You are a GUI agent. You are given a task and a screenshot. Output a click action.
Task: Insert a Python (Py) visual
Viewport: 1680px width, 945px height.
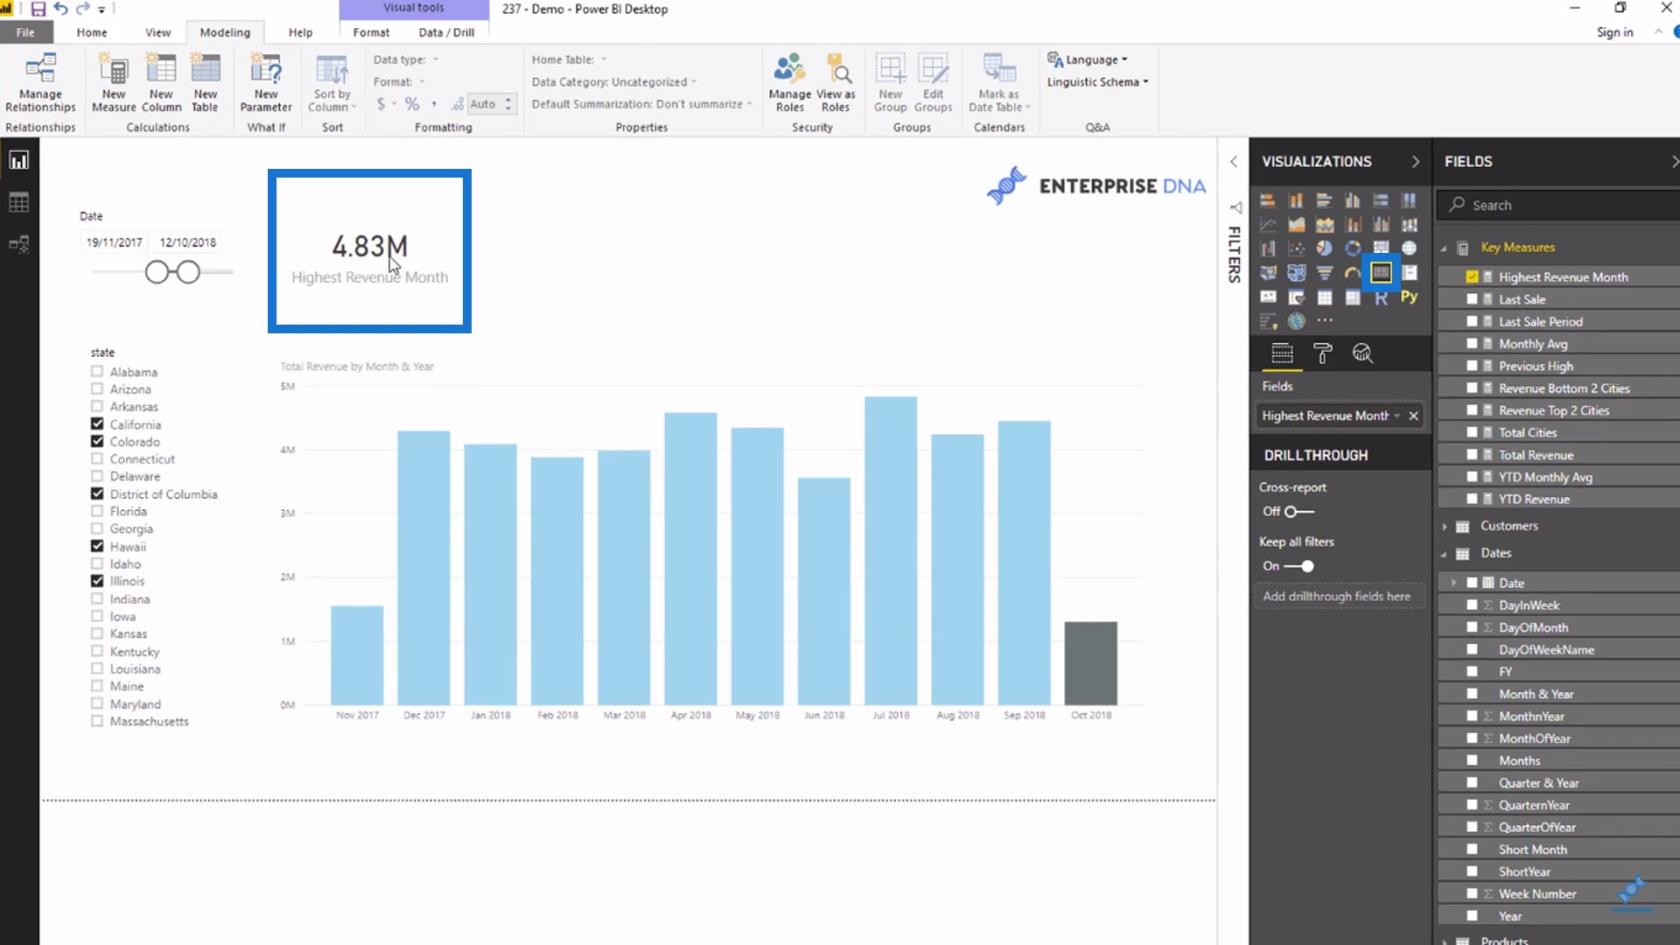click(1409, 297)
